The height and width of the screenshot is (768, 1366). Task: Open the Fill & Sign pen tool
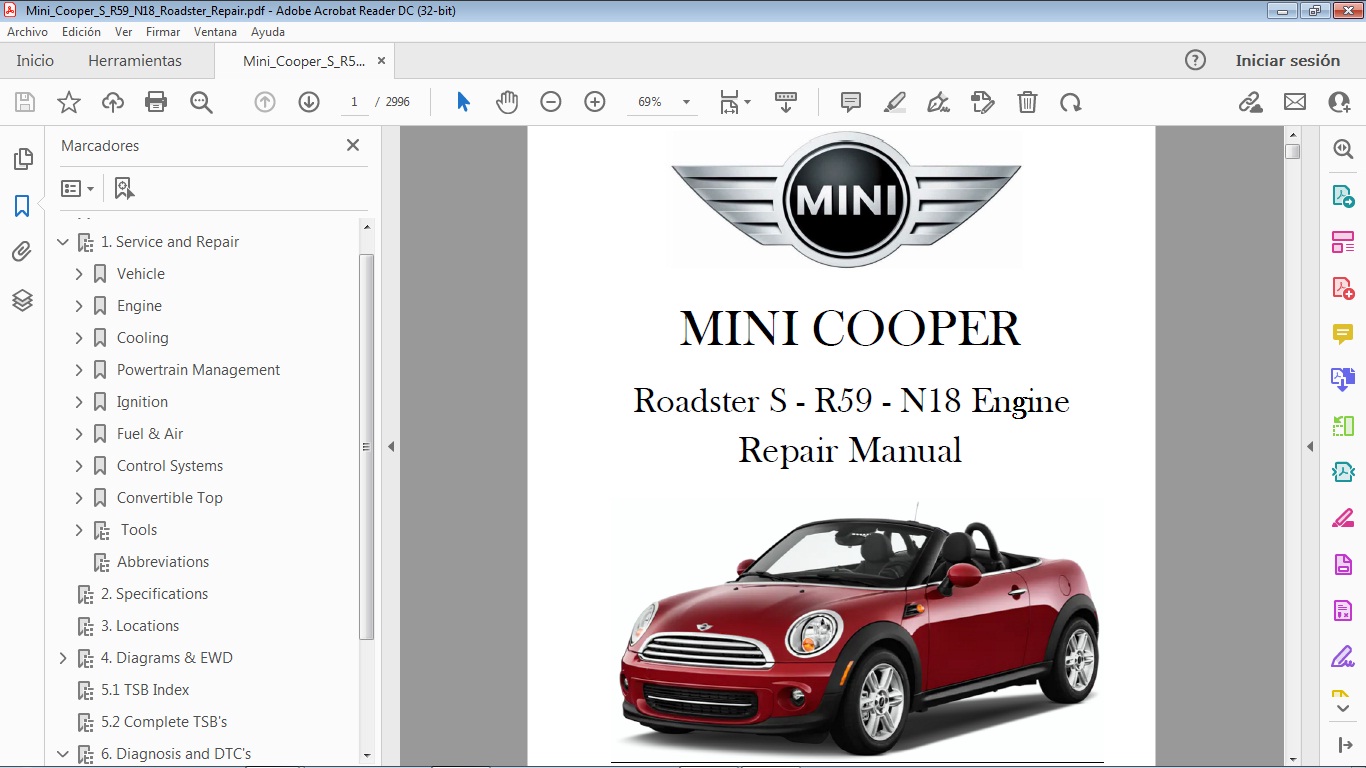coord(937,101)
